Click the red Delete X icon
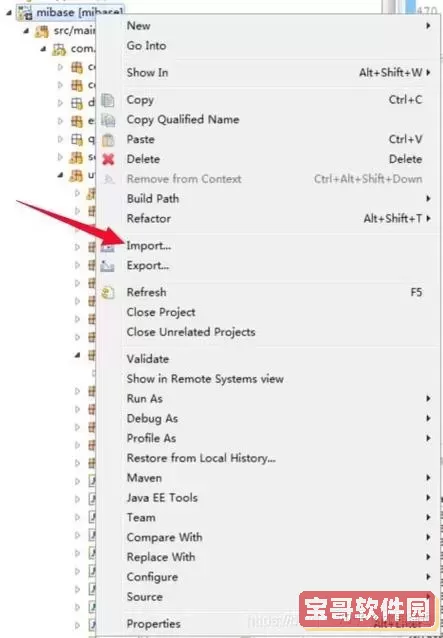443x638 pixels. pos(108,160)
